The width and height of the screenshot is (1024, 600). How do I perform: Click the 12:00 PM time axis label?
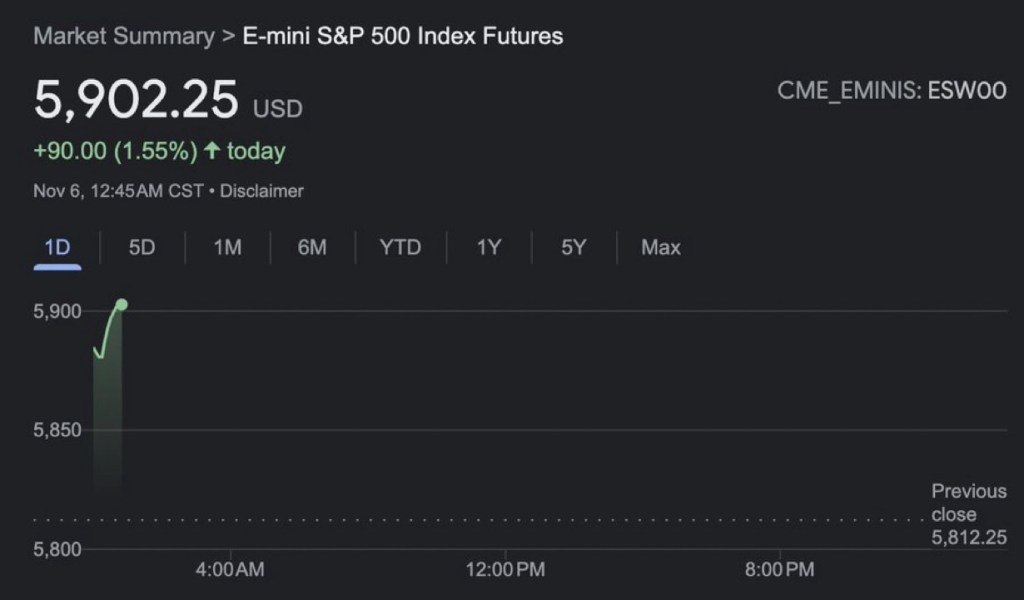point(504,570)
